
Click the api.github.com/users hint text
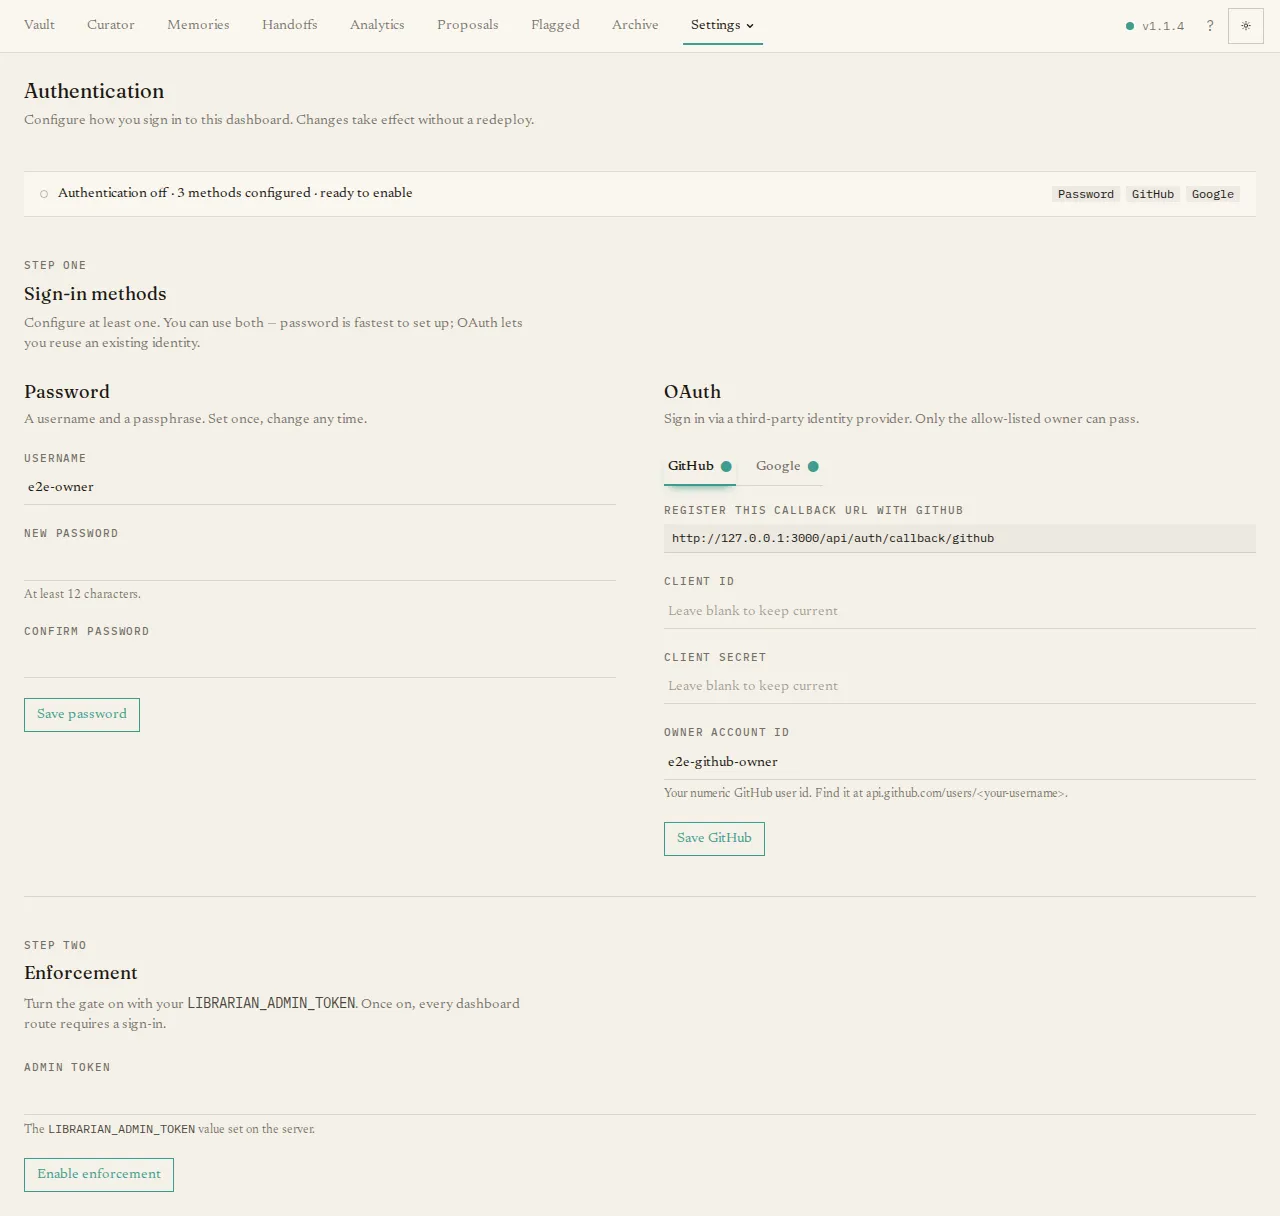pos(866,793)
